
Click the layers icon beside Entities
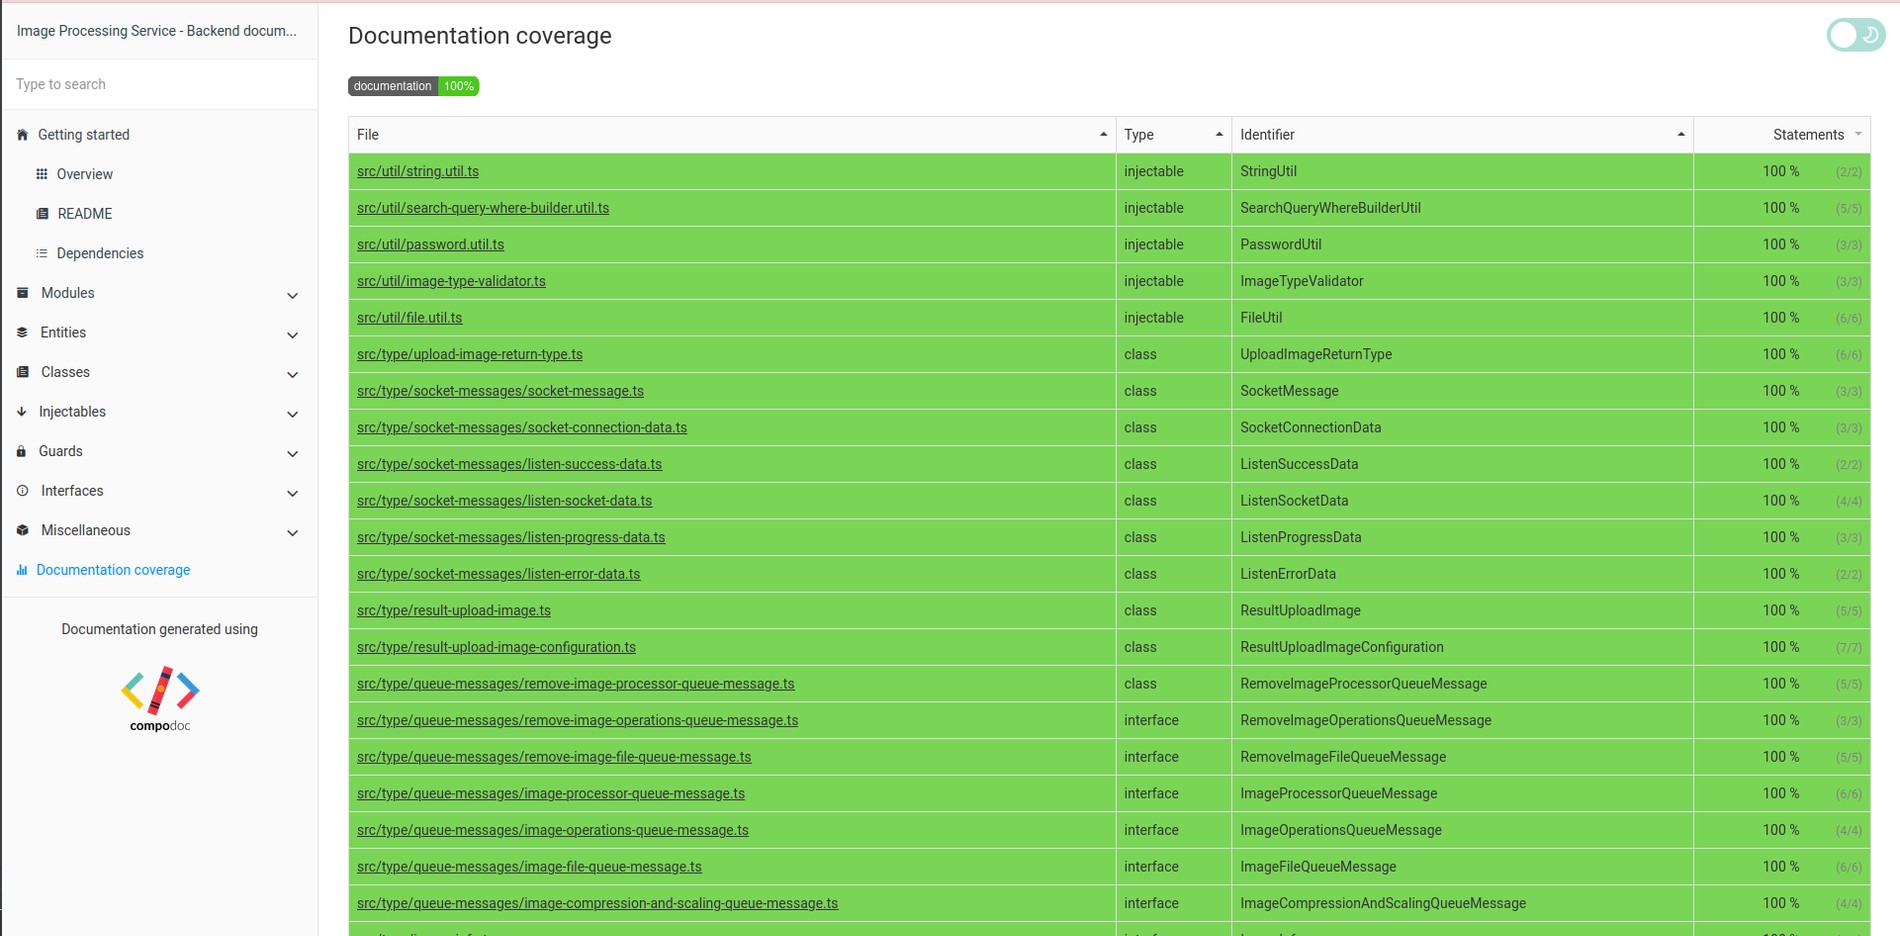coord(22,333)
